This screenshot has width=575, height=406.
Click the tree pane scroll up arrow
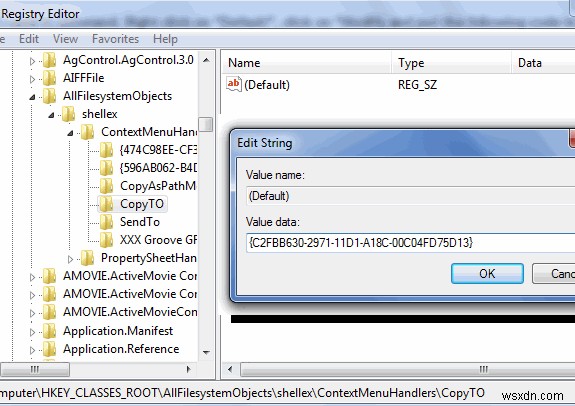[206, 60]
